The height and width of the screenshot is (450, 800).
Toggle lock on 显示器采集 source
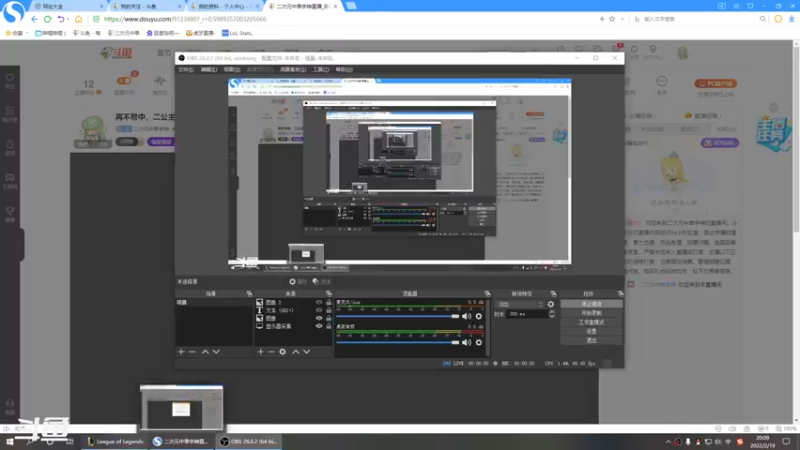click(x=329, y=326)
